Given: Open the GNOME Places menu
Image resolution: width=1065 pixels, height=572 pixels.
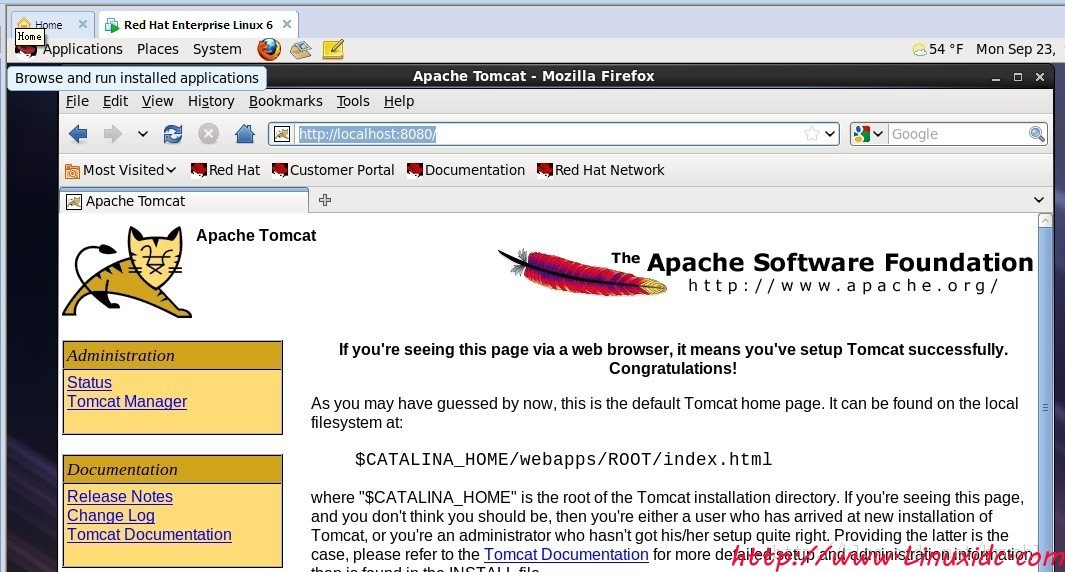Looking at the screenshot, I should coord(158,49).
